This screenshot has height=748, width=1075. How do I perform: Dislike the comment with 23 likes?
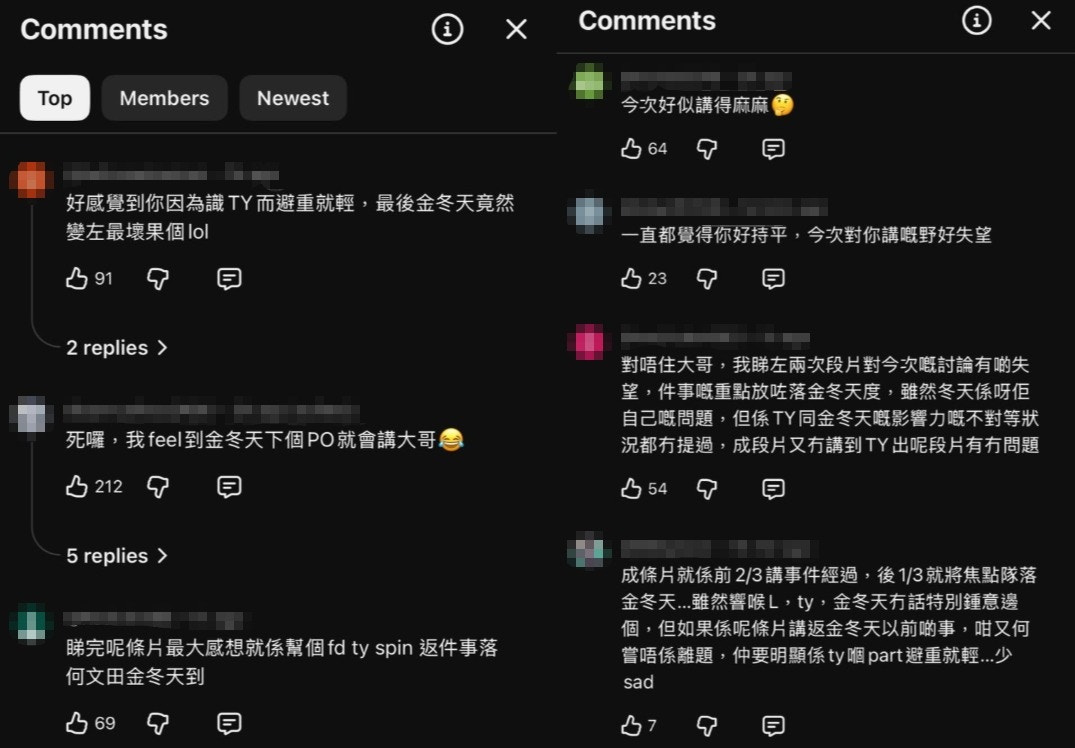pyautogui.click(x=707, y=278)
